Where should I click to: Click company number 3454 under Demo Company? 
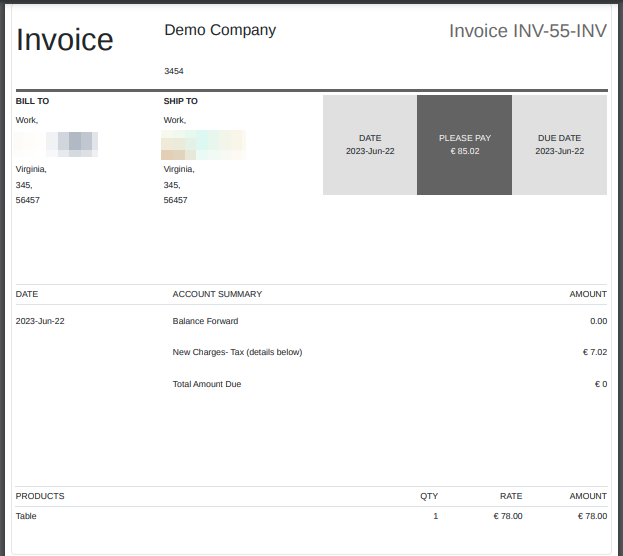(174, 71)
